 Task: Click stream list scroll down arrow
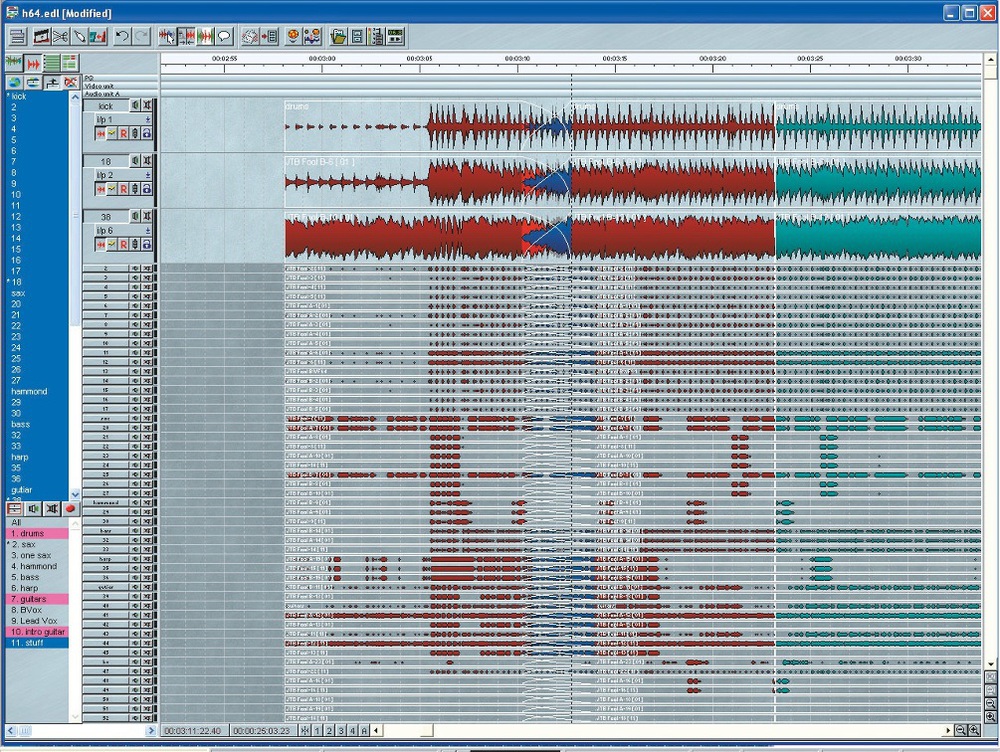[75, 494]
